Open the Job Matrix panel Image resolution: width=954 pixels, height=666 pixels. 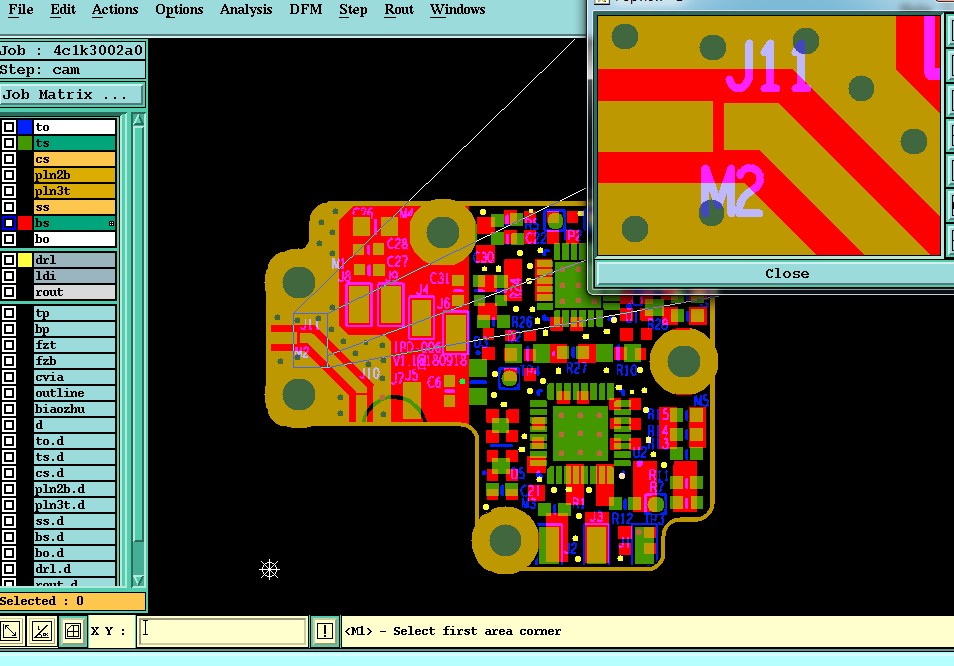click(x=72, y=94)
